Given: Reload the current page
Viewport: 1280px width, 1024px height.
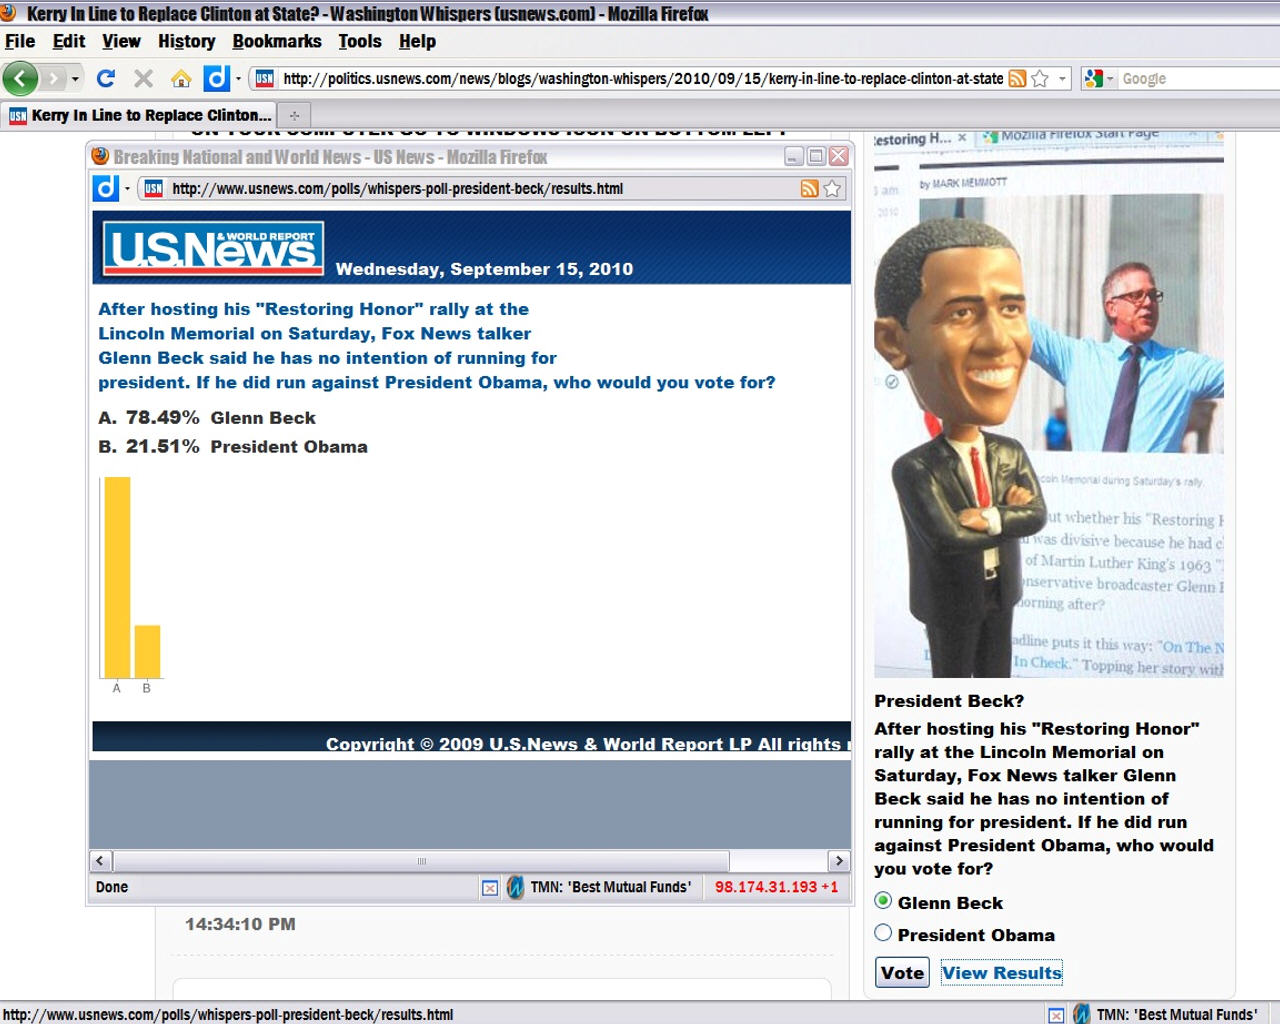Looking at the screenshot, I should point(106,78).
